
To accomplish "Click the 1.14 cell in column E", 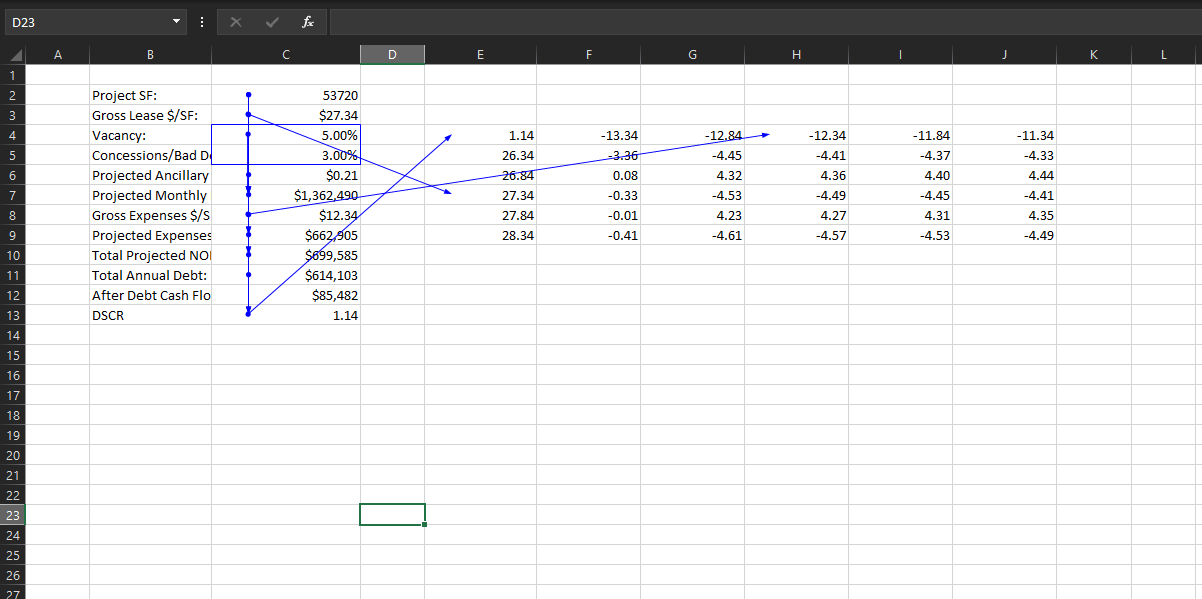I will point(480,135).
